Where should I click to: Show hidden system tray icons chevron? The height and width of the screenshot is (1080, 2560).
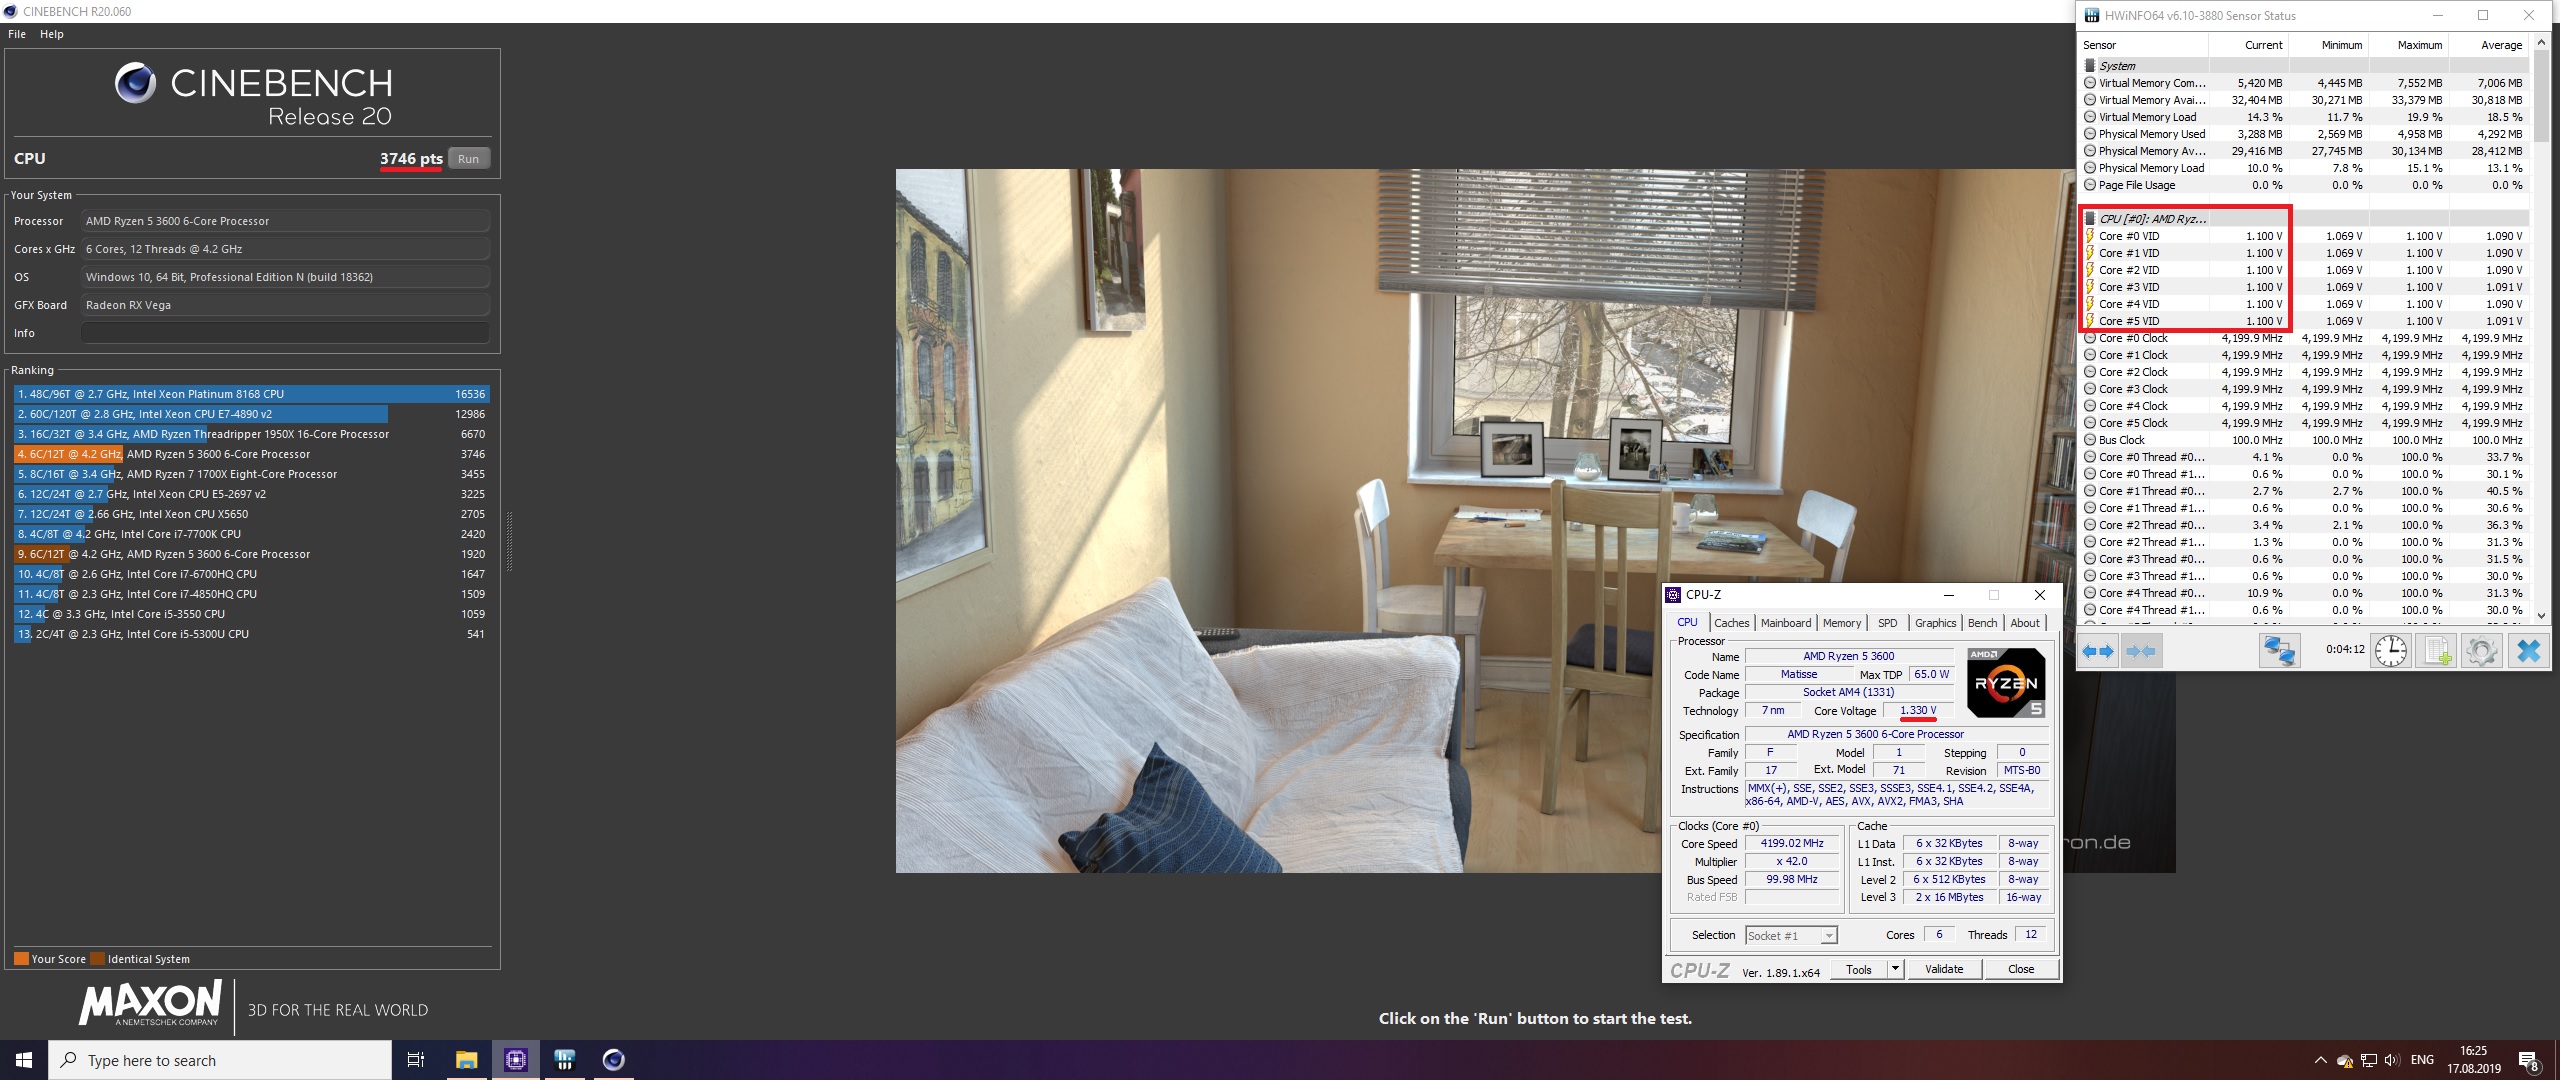(x=2319, y=1060)
